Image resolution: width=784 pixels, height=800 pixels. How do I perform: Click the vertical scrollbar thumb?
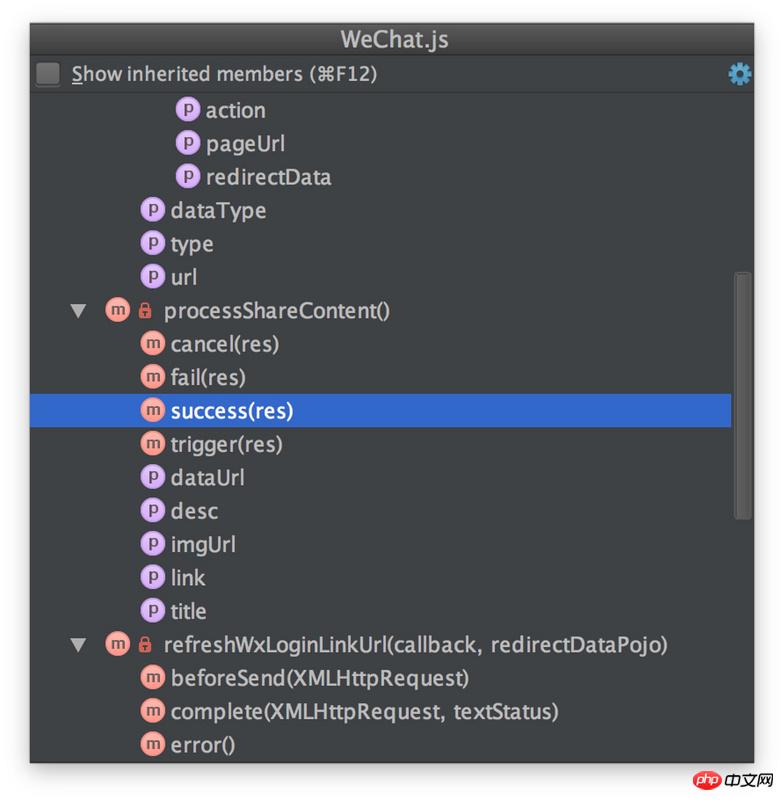(742, 396)
